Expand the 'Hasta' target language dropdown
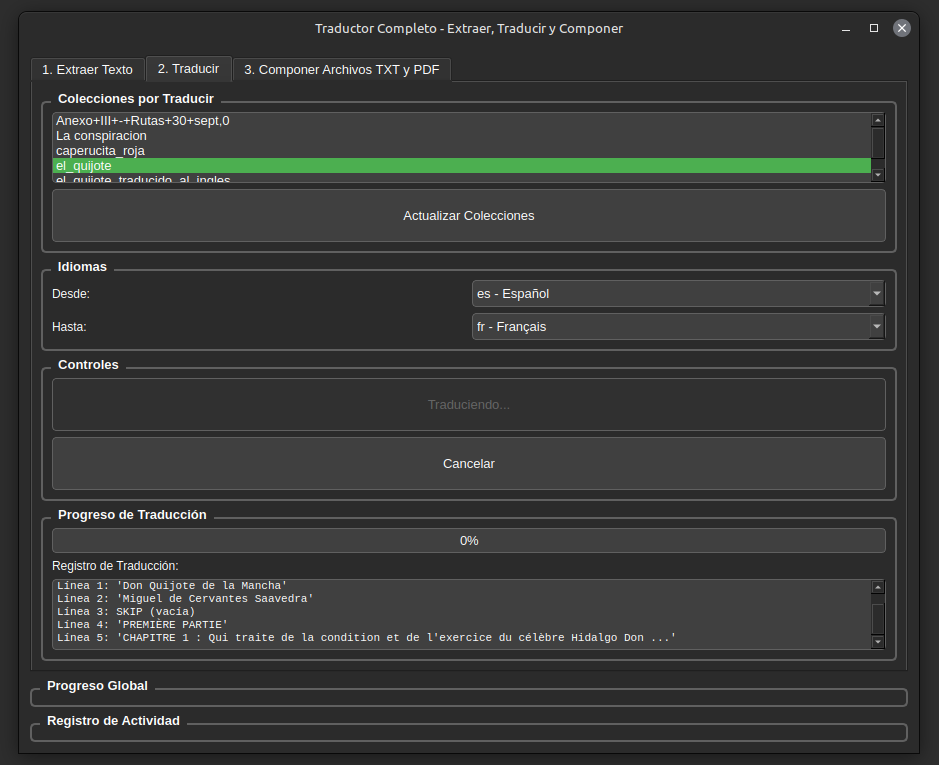This screenshot has height=765, width=939. 677,327
